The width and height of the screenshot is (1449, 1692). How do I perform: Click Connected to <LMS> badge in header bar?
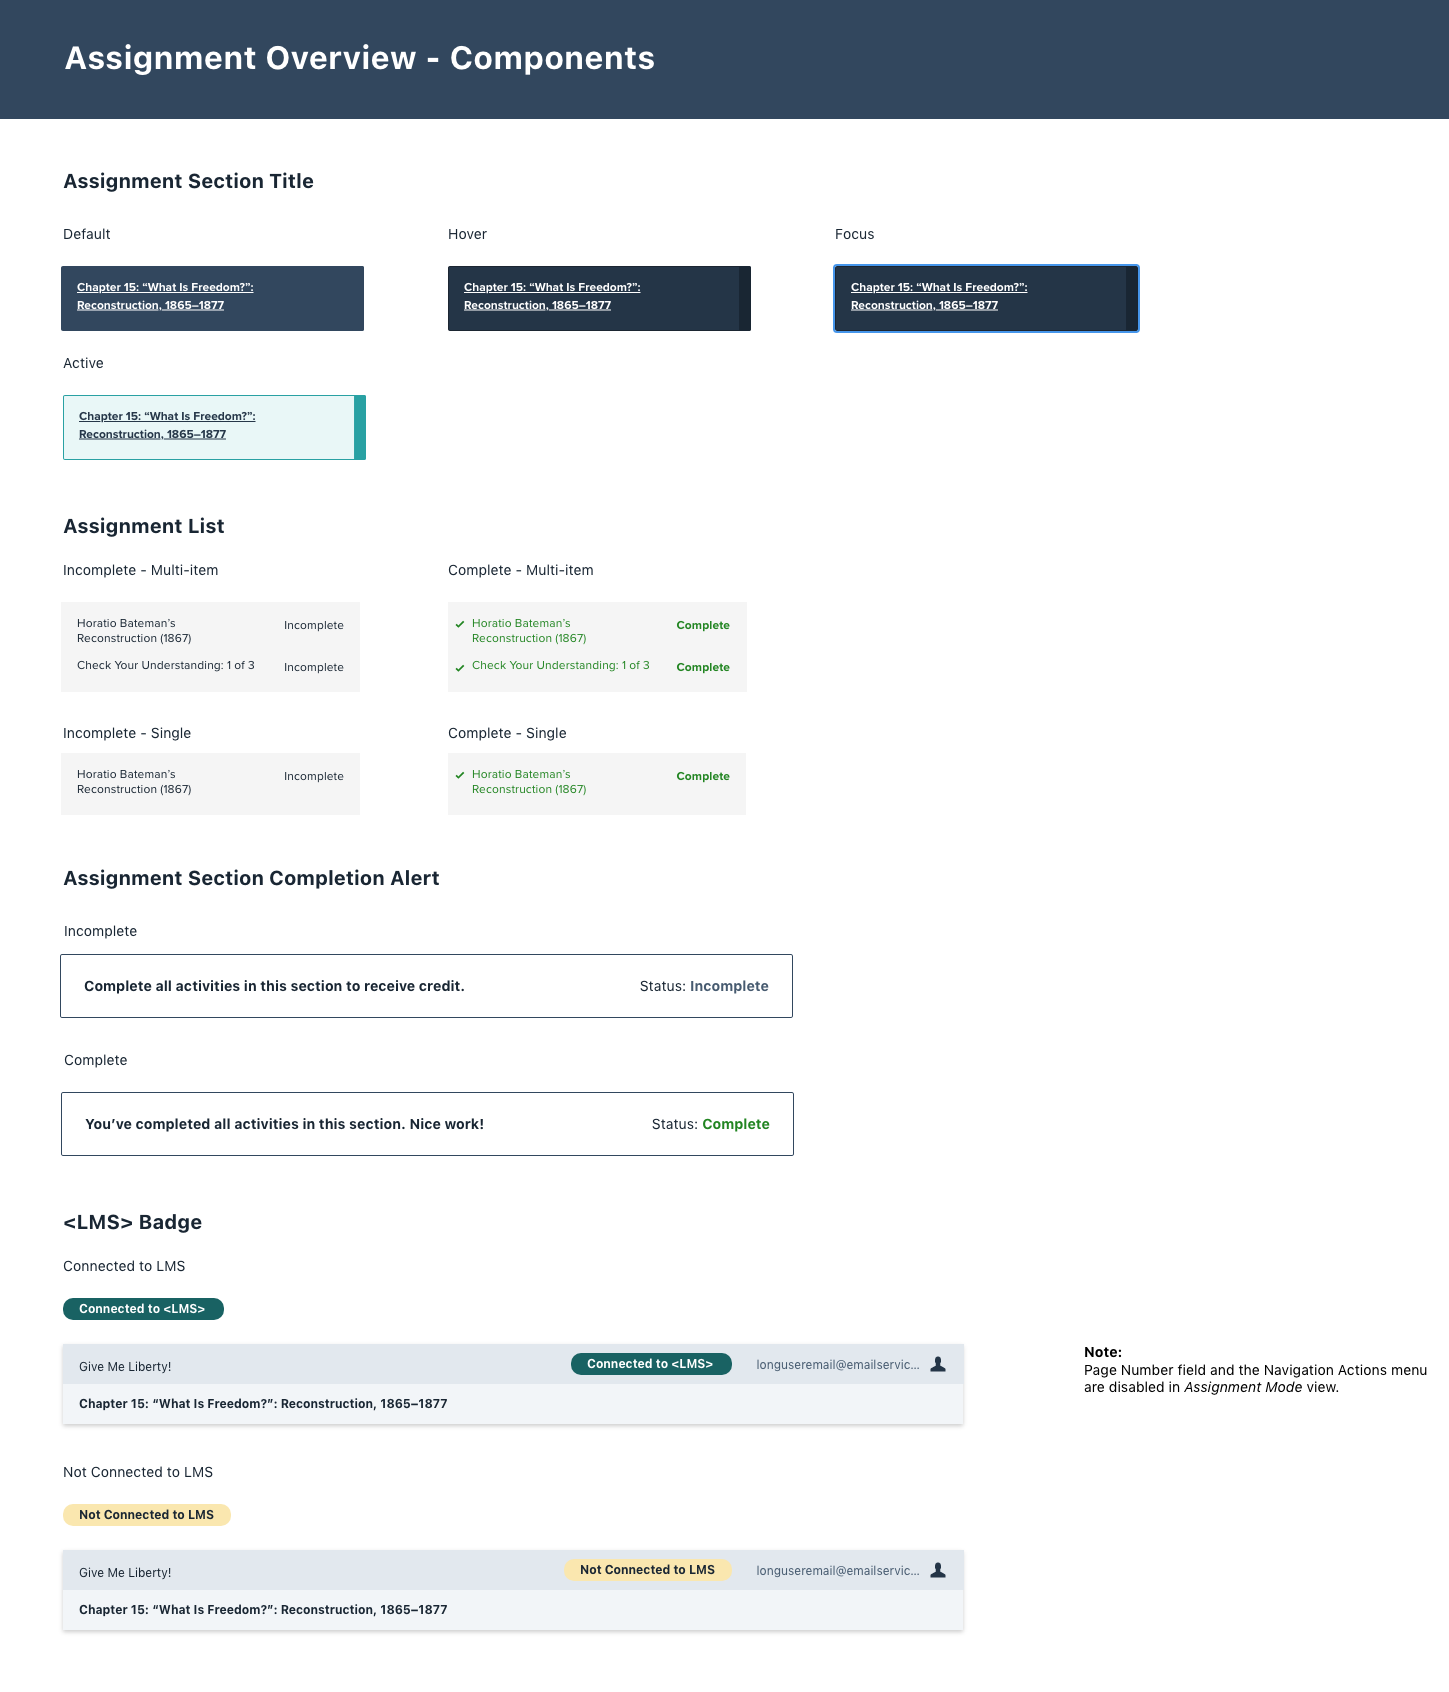click(651, 1364)
